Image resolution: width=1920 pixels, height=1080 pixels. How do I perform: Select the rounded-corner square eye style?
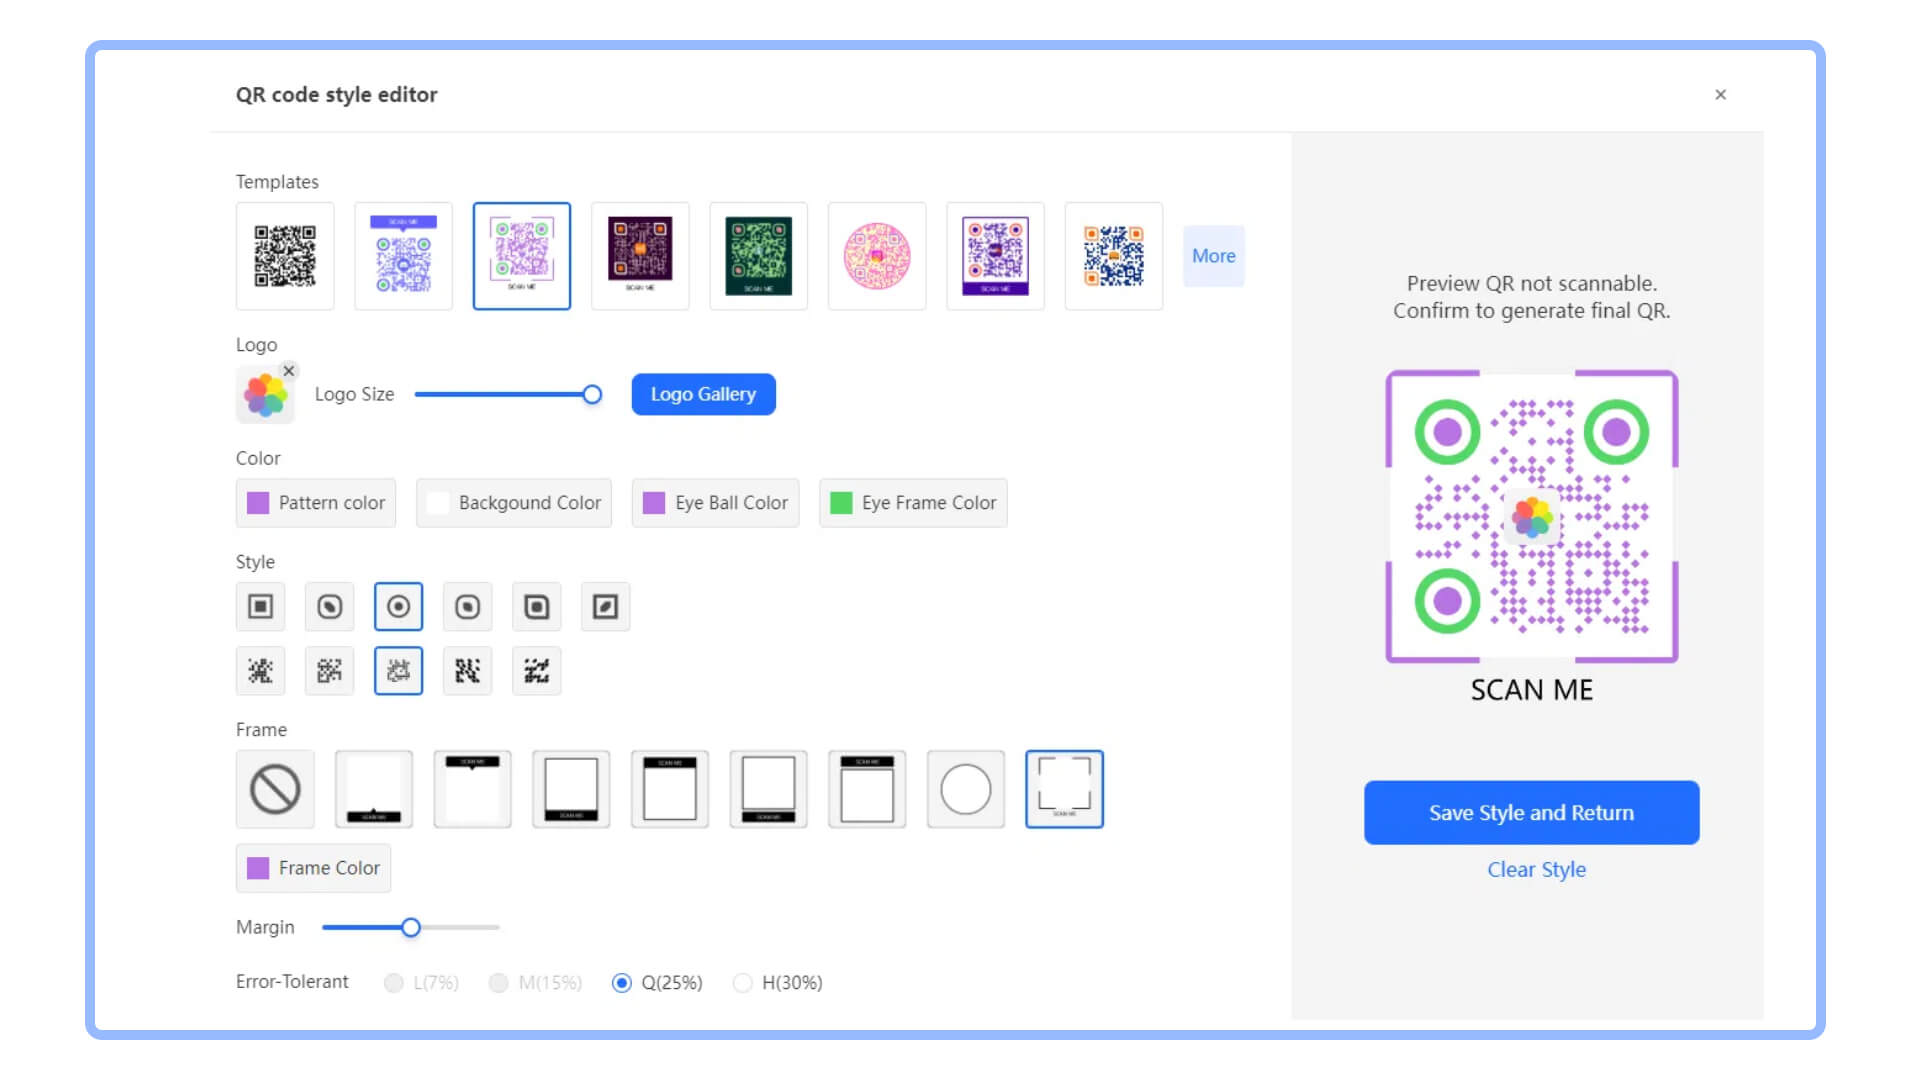click(x=536, y=606)
